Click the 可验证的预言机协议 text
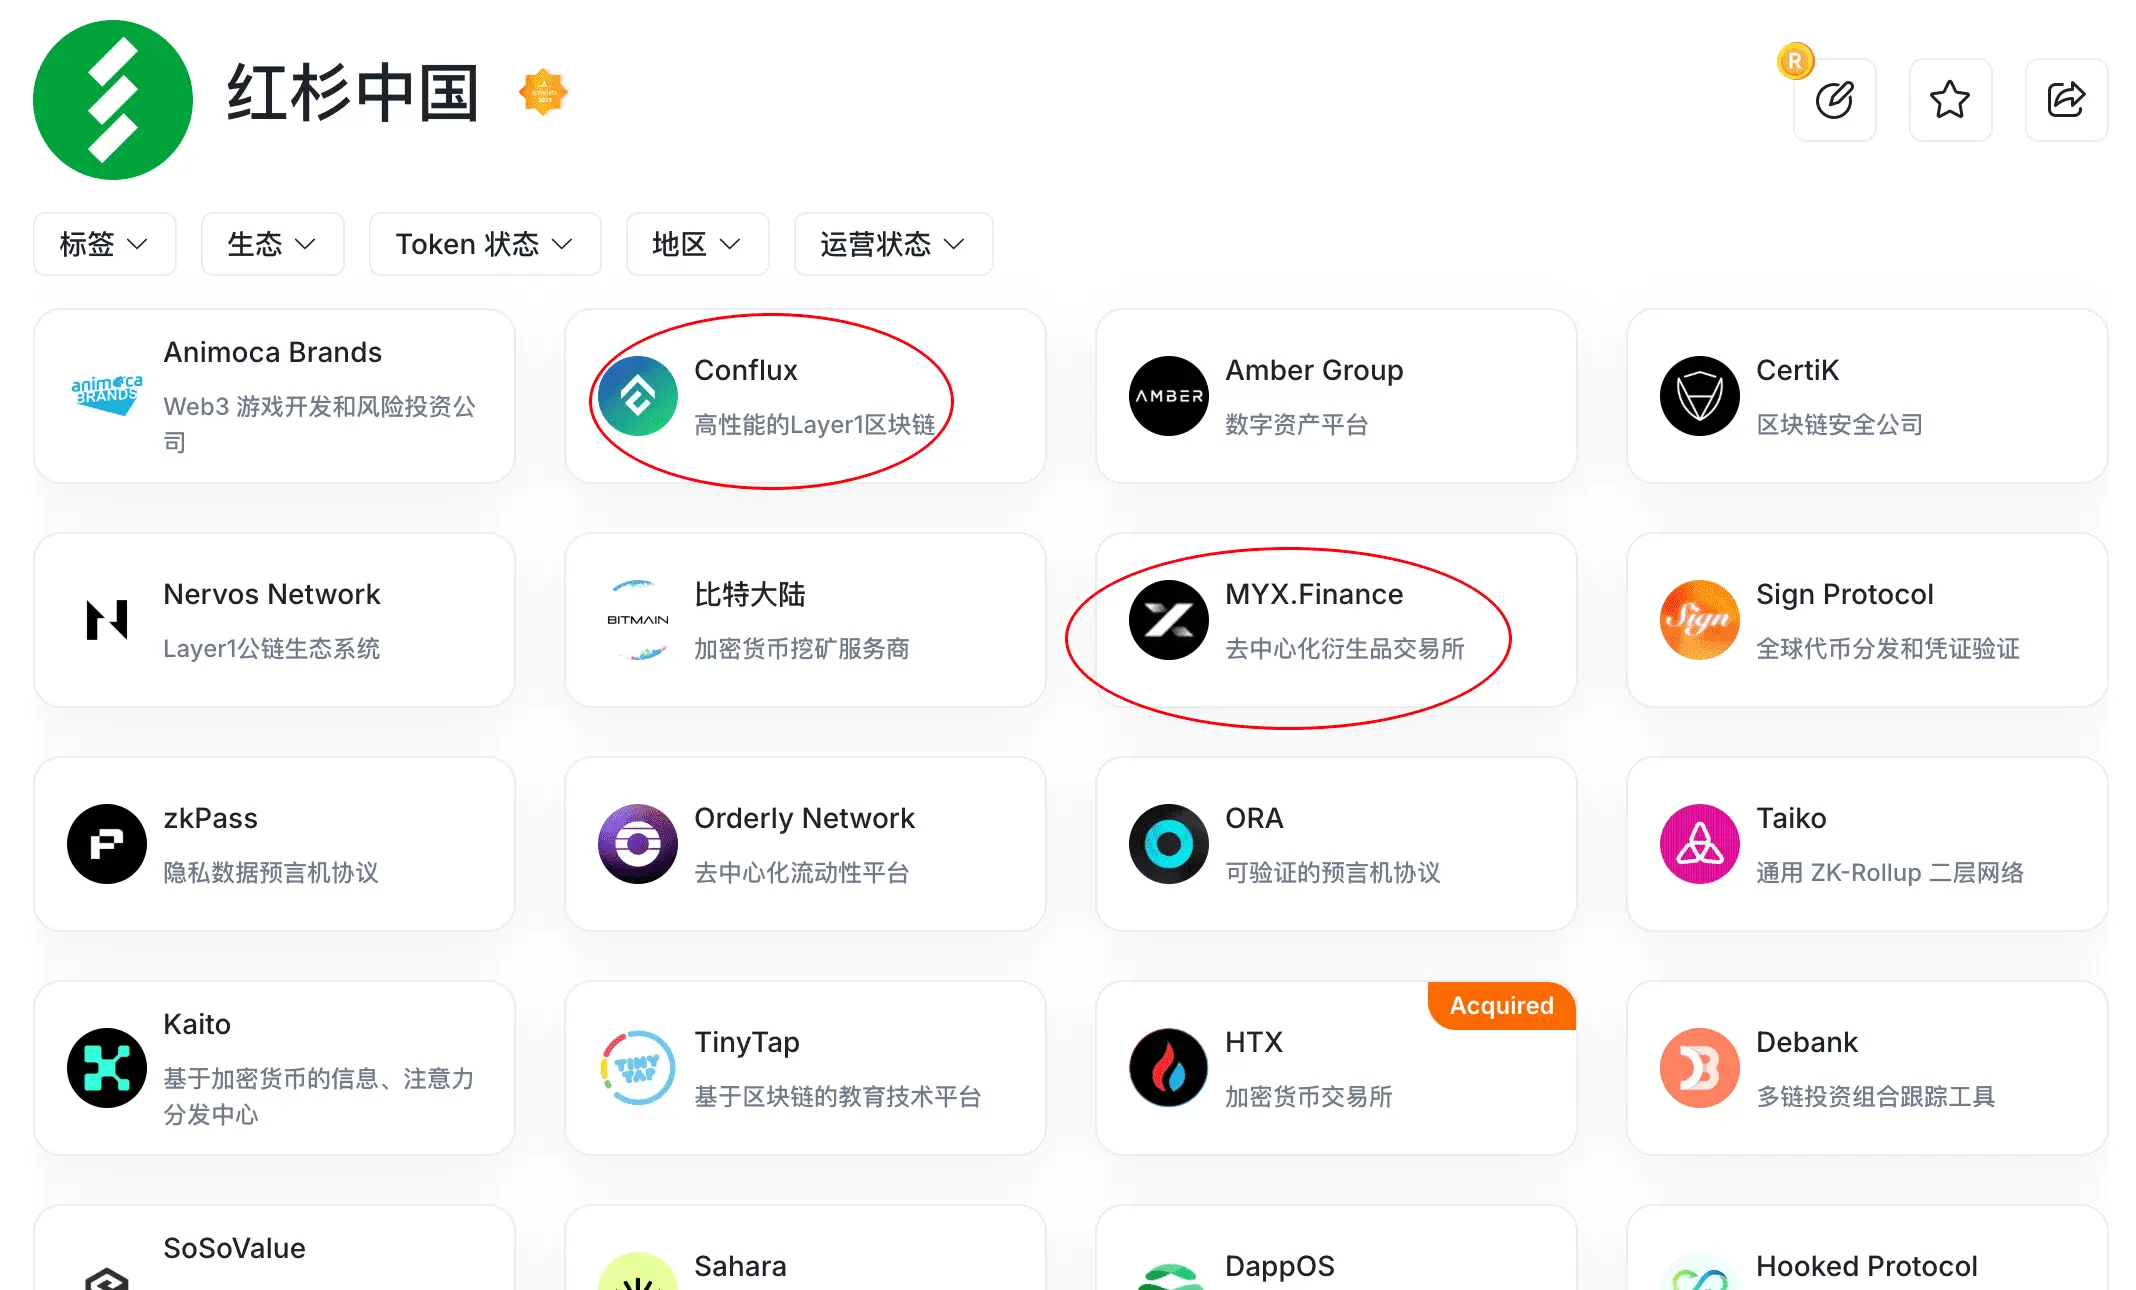Viewport: 2136px width, 1290px height. (1333, 873)
